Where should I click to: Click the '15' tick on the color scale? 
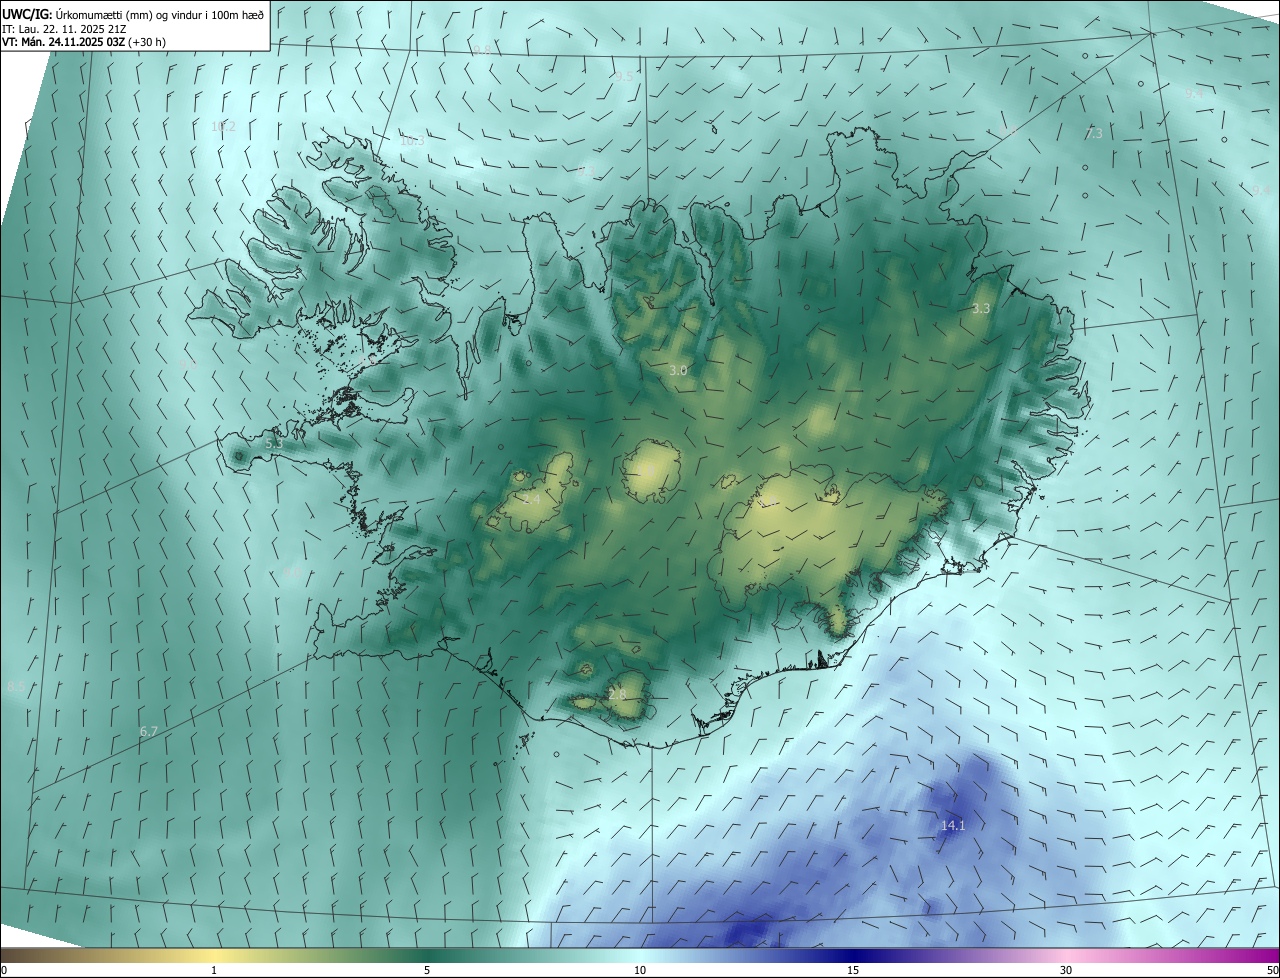pyautogui.click(x=853, y=970)
